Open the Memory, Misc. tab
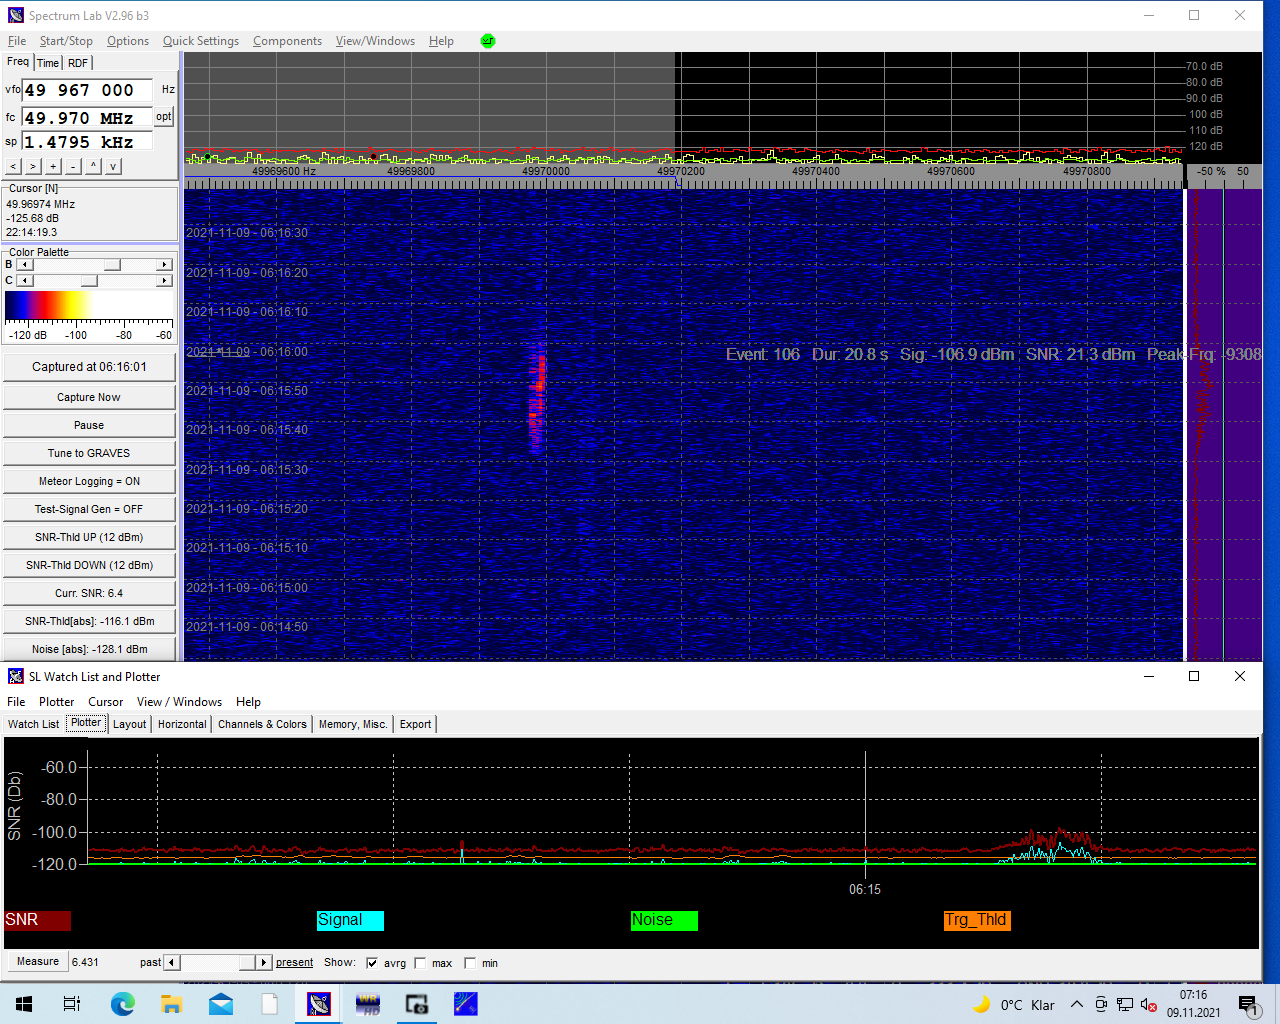Viewport: 1280px width, 1024px height. [353, 724]
